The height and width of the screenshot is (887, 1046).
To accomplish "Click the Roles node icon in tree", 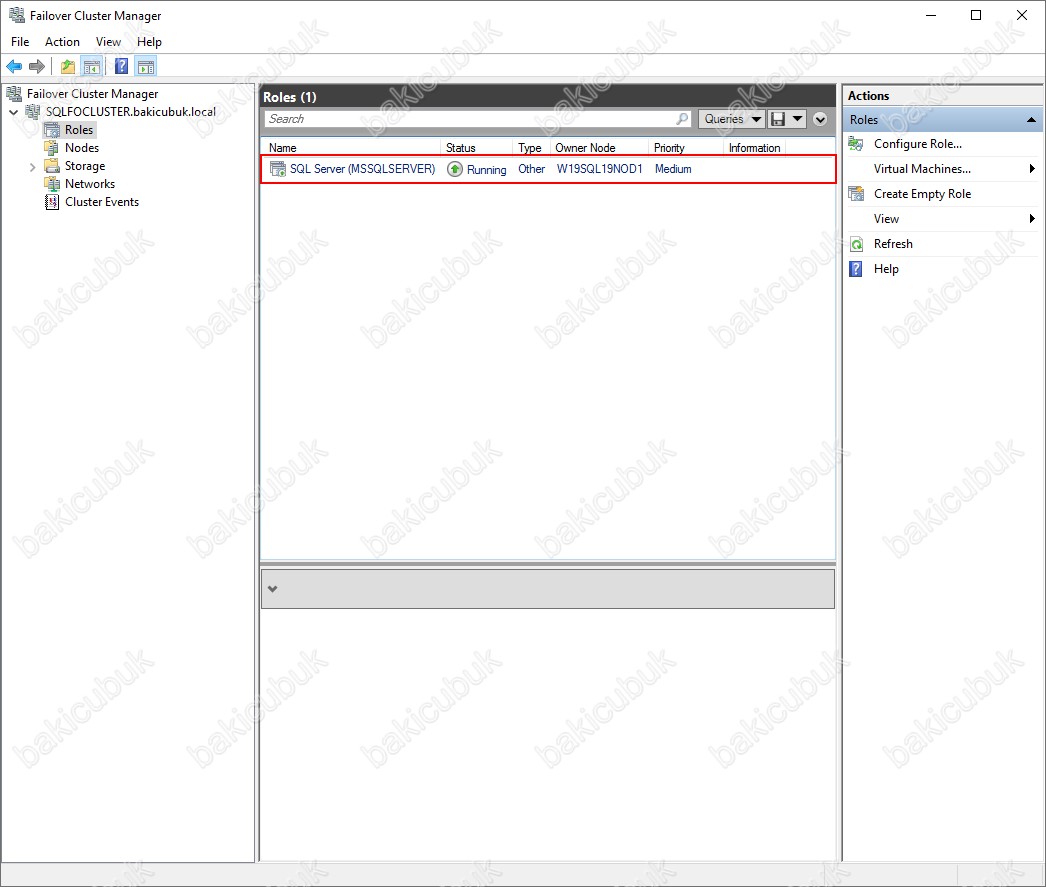I will pos(52,129).
